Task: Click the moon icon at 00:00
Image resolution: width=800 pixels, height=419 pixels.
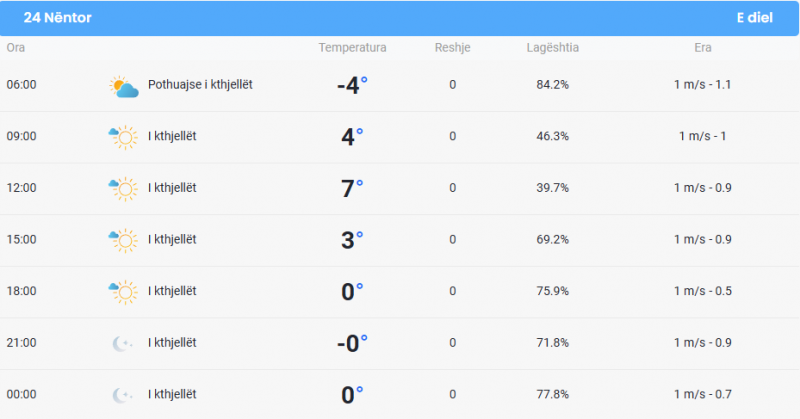Action: click(122, 395)
